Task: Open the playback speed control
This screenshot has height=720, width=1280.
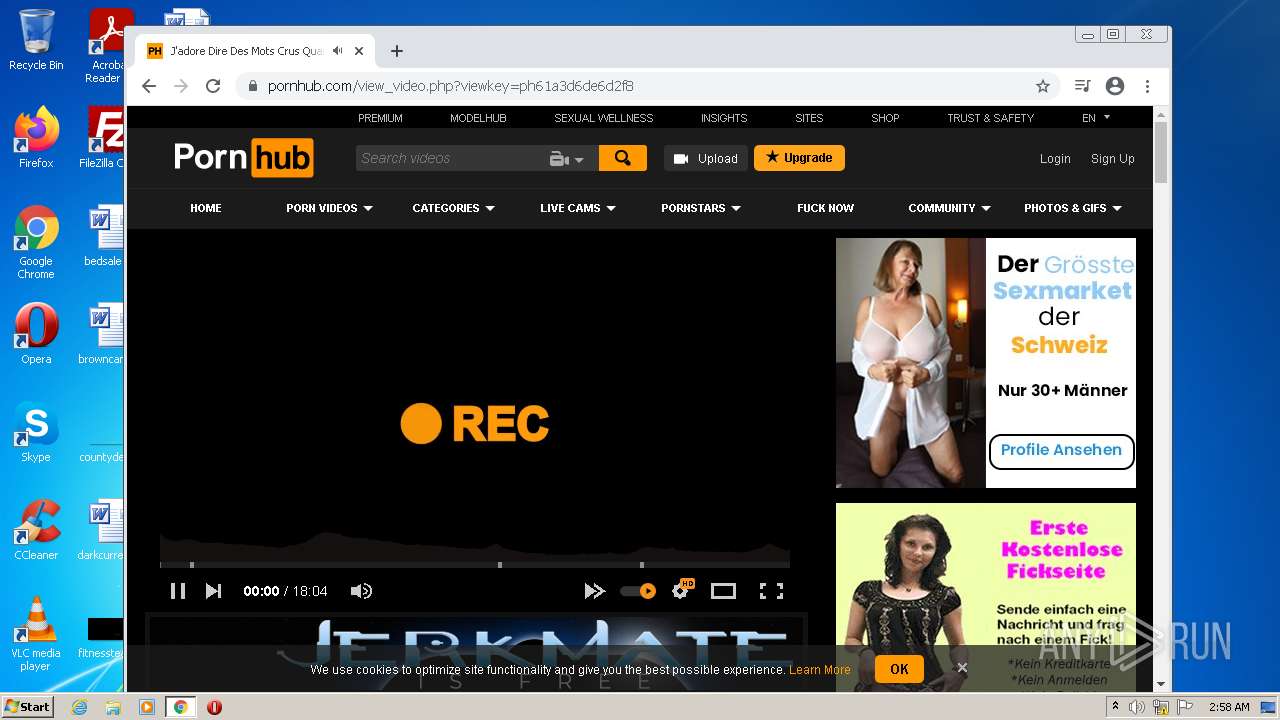Action: tap(594, 591)
